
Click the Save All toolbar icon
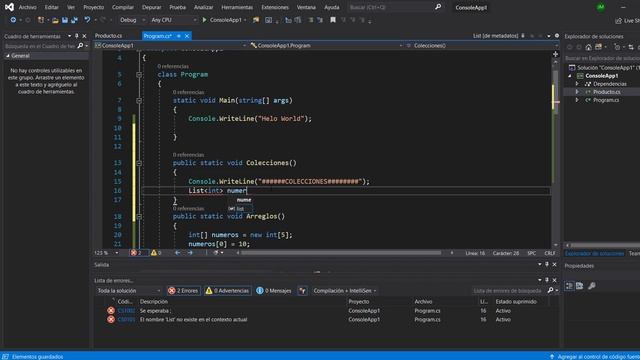click(74, 20)
